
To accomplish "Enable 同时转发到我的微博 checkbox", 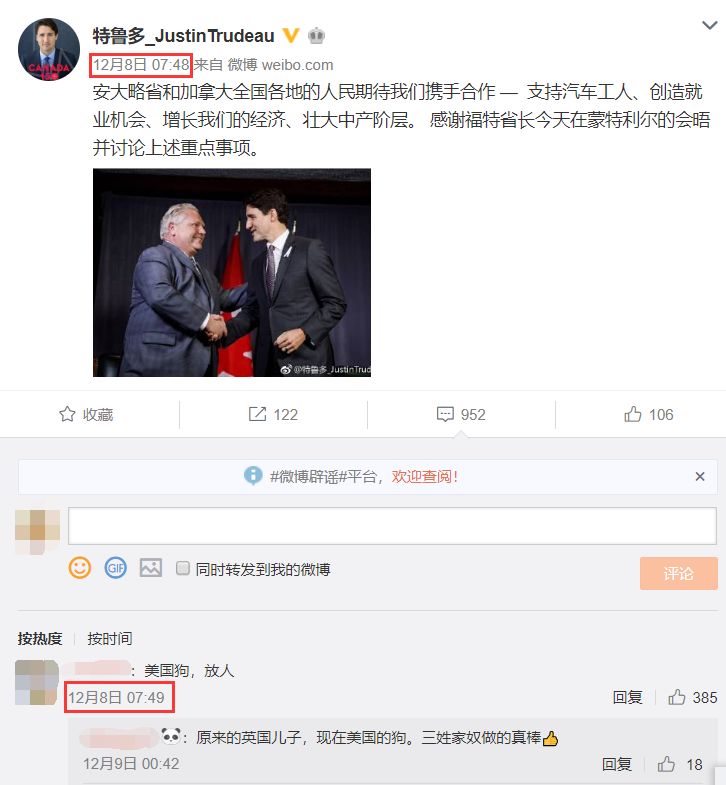I will pos(183,568).
